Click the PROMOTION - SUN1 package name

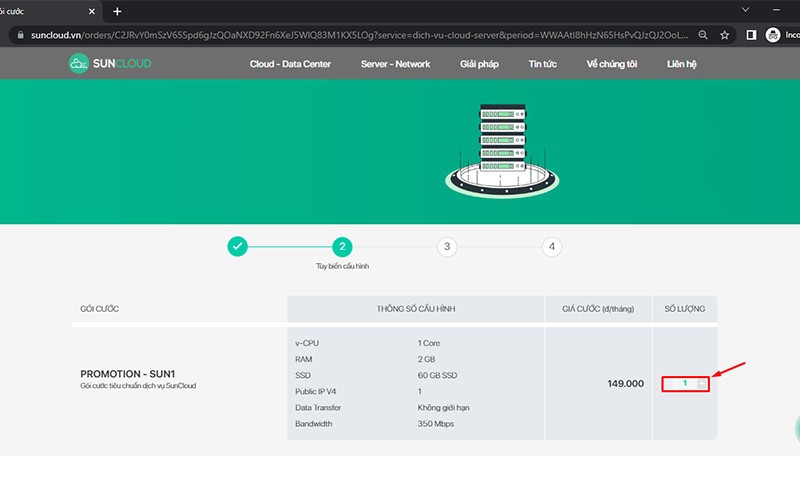pos(128,374)
